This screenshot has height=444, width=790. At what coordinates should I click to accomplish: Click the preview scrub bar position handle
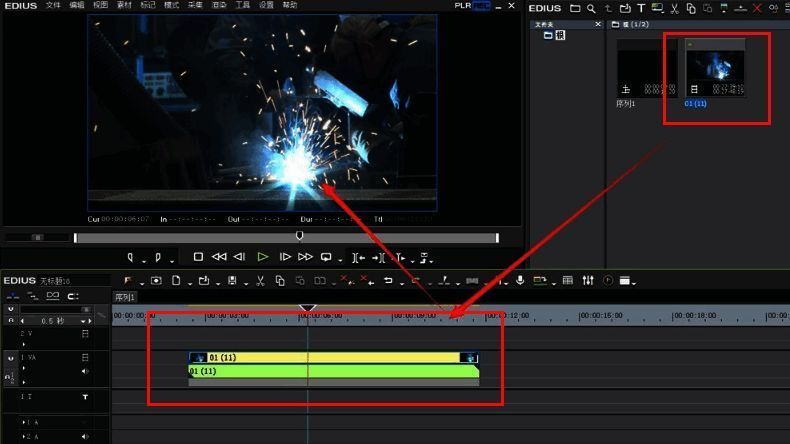299,236
